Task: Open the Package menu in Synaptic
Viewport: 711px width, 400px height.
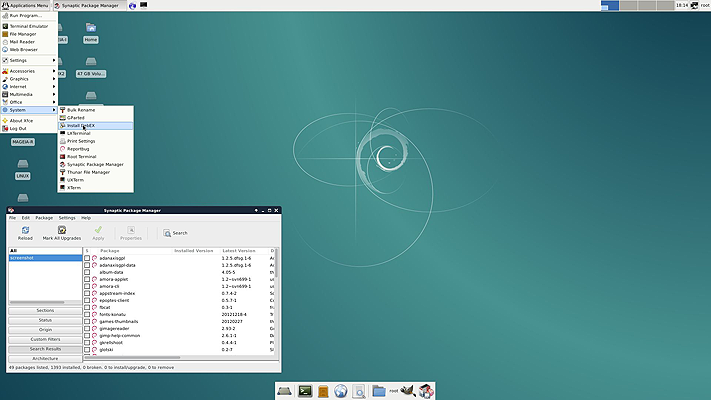Action: tap(44, 218)
